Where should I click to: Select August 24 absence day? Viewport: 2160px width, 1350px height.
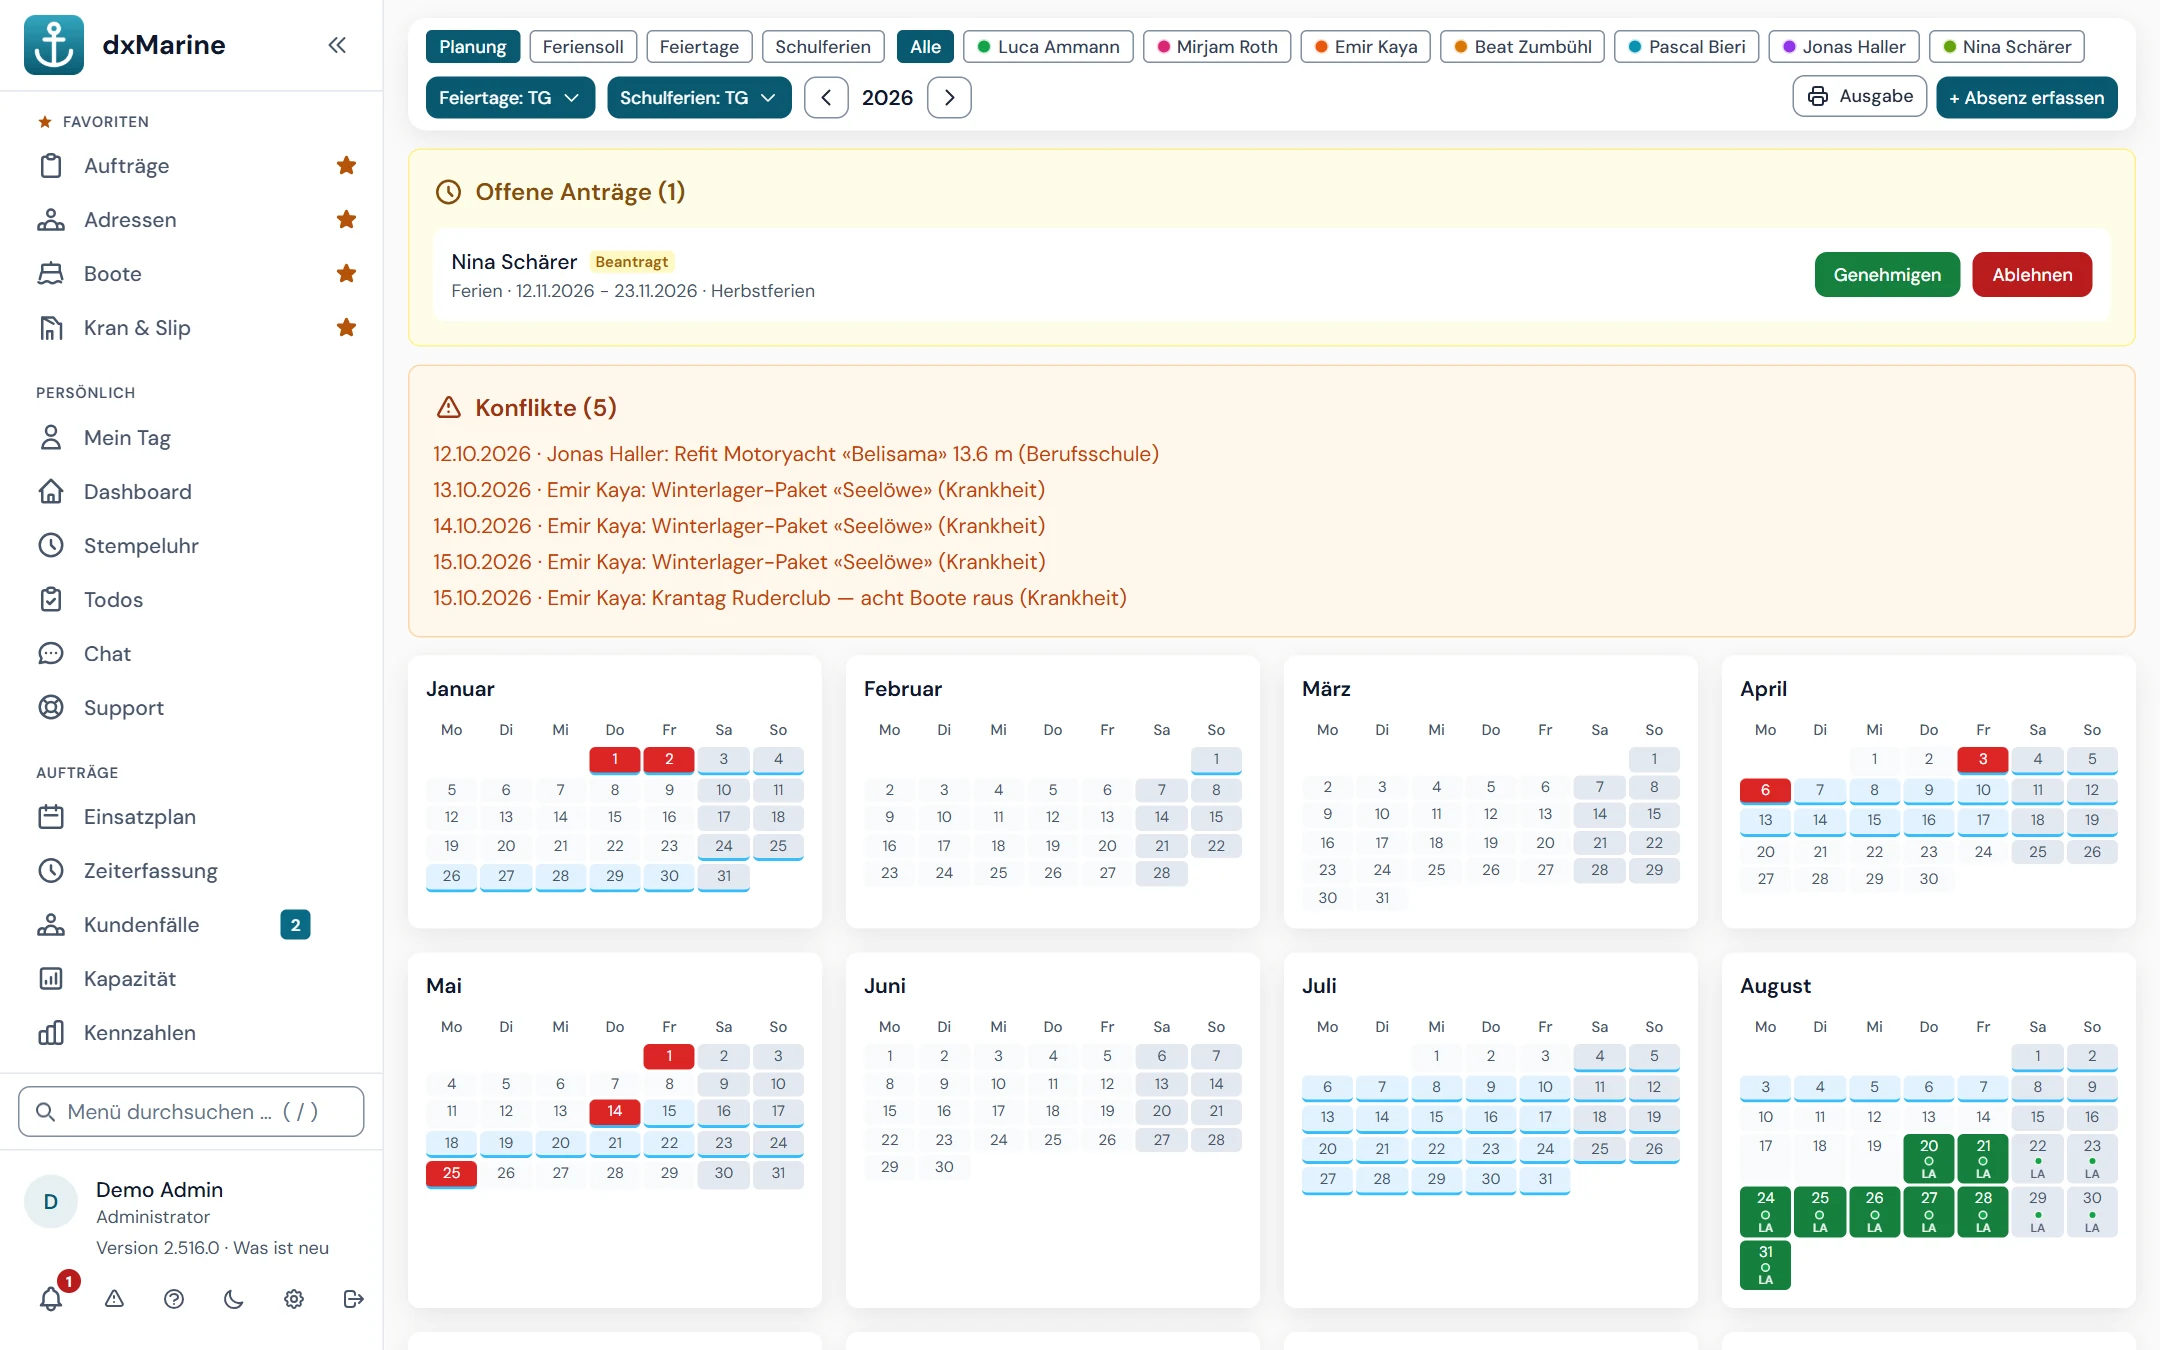1765,1212
